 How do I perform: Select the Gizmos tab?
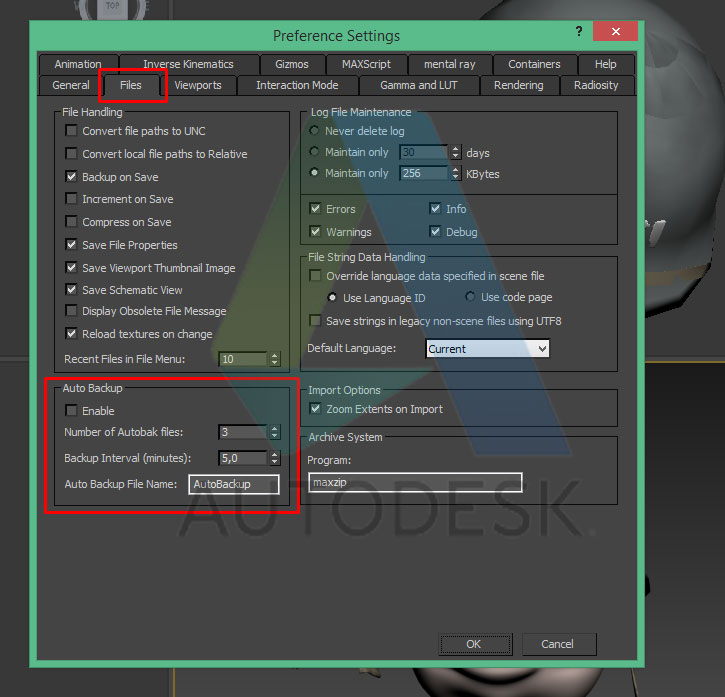click(x=292, y=64)
